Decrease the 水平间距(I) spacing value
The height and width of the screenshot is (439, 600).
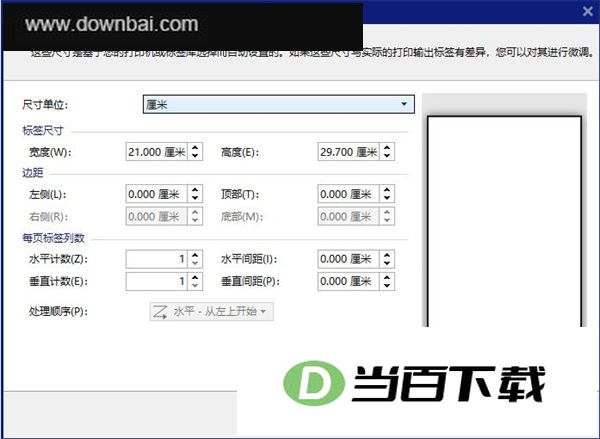(387, 263)
